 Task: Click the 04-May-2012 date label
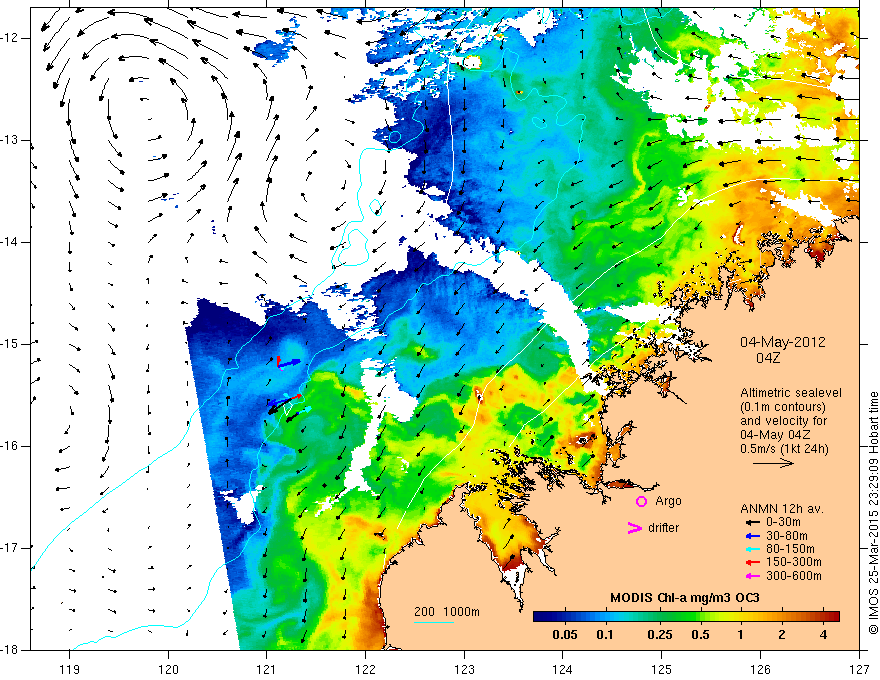(x=782, y=342)
